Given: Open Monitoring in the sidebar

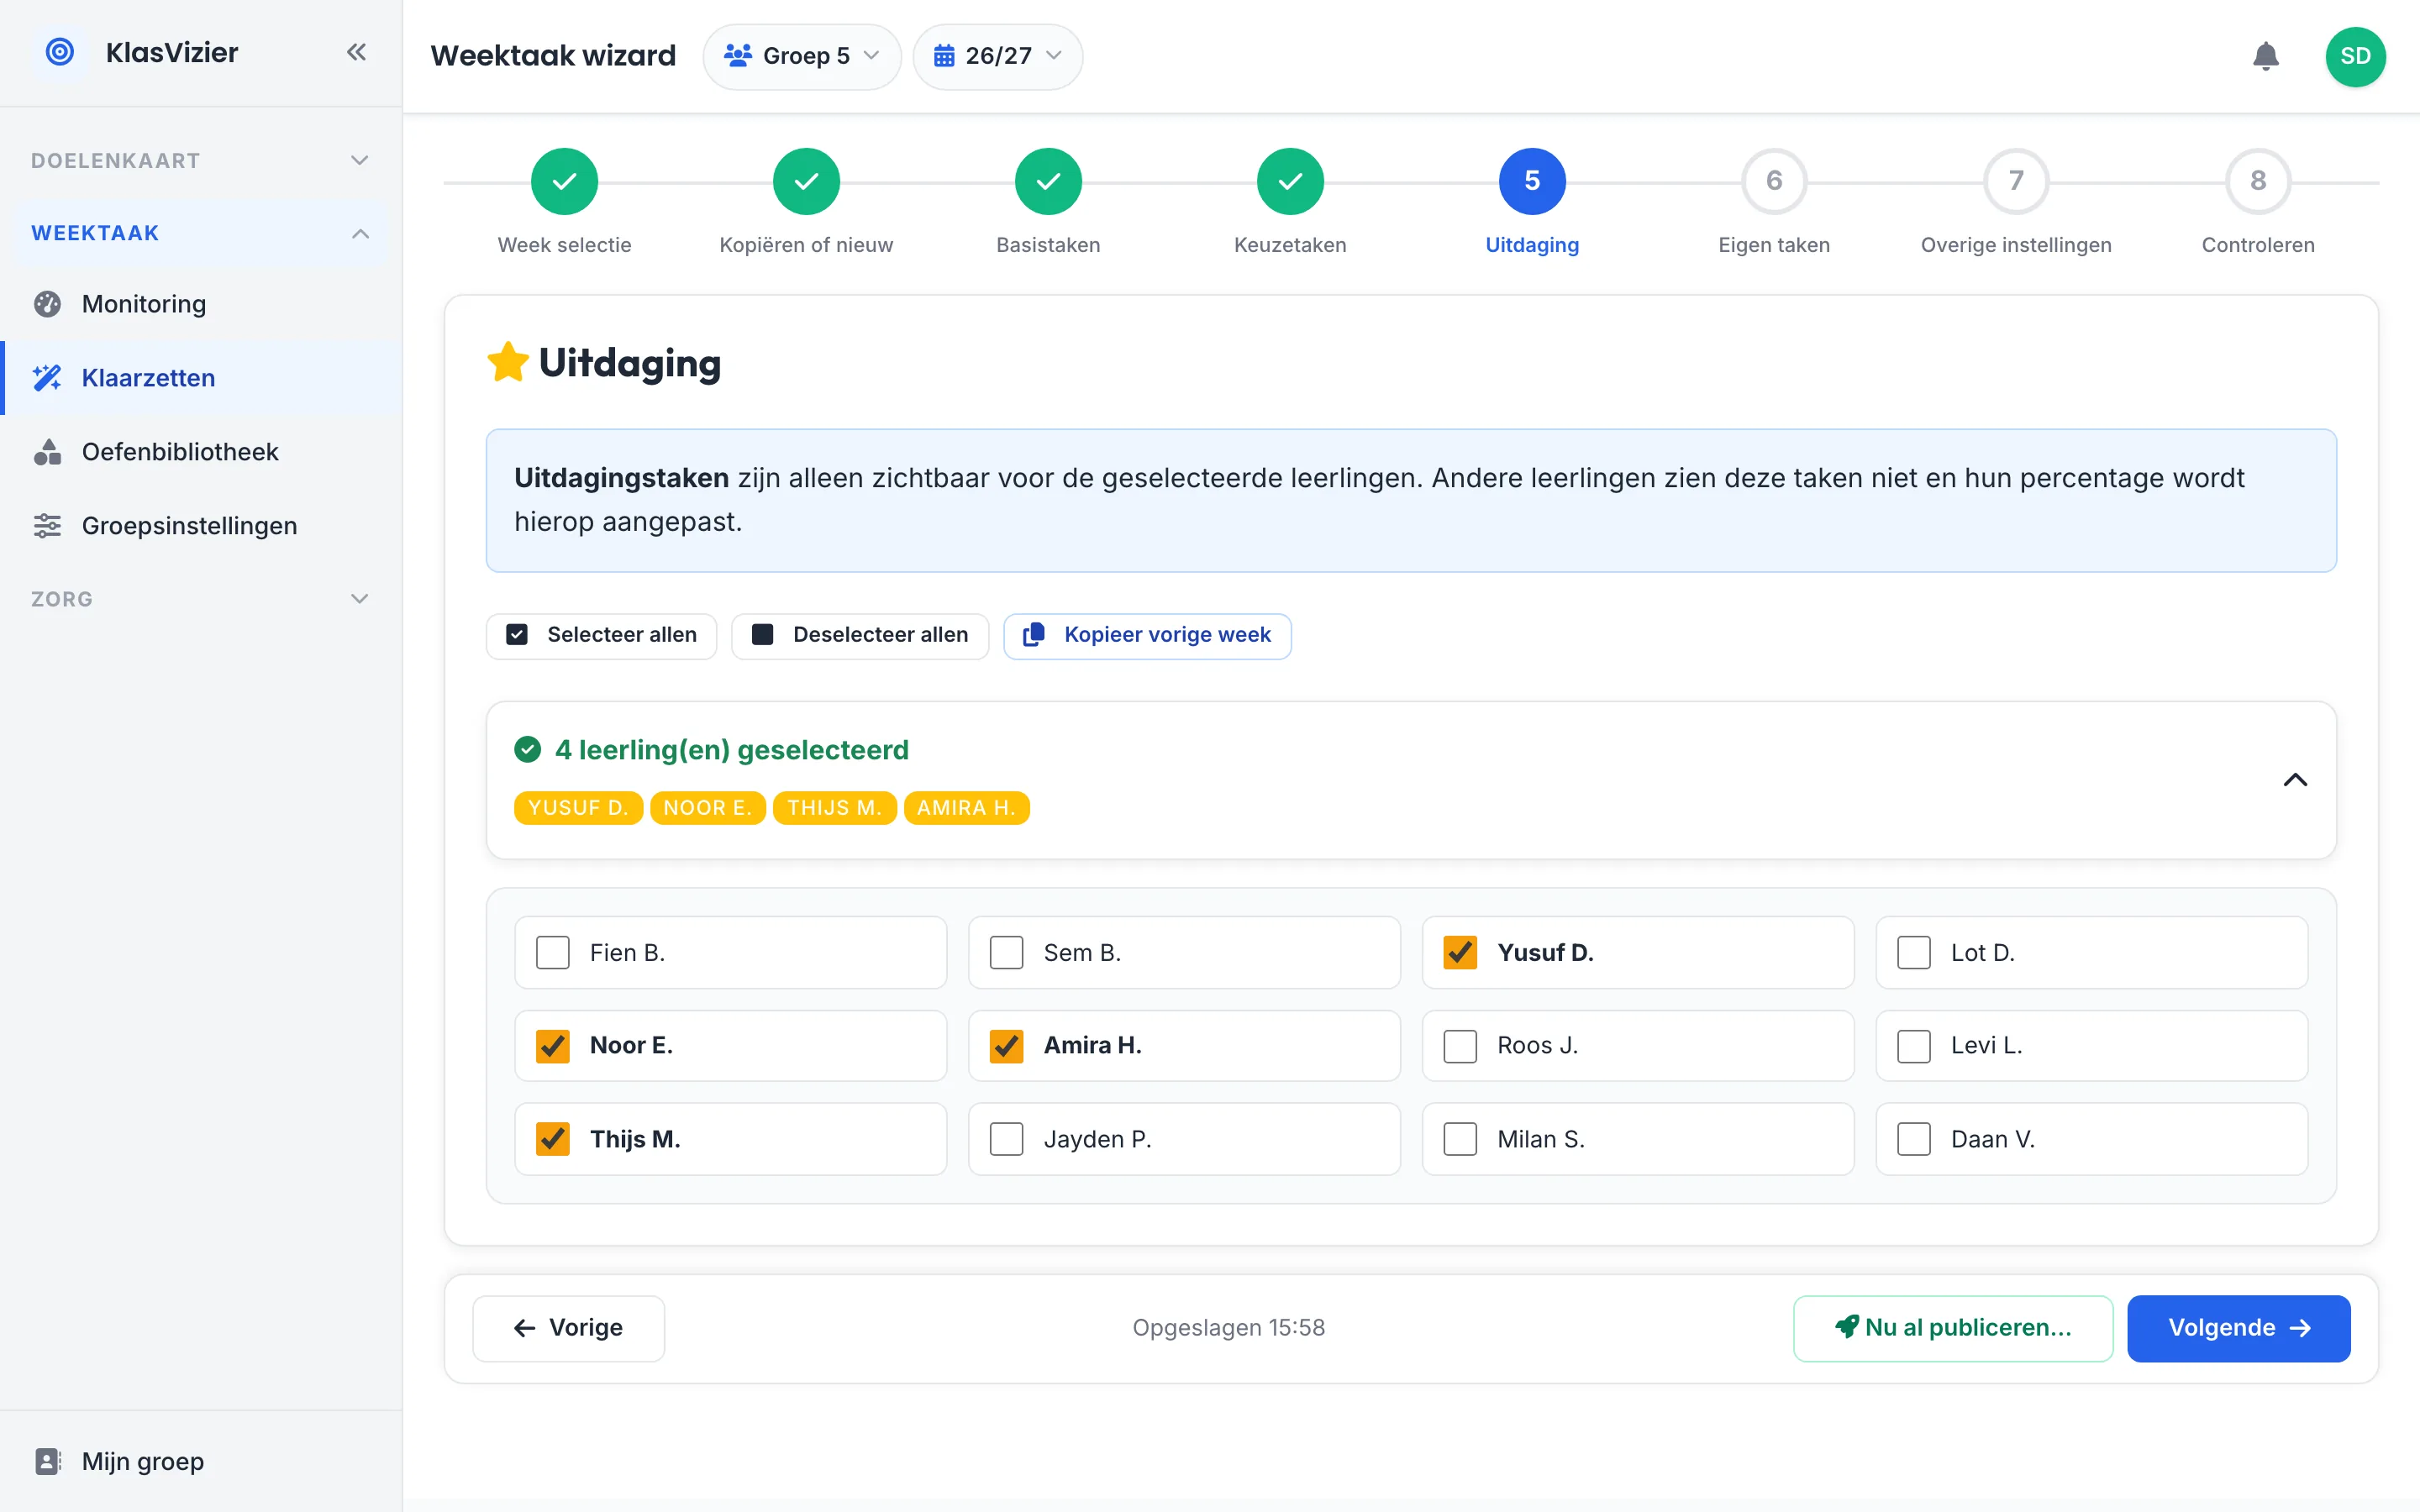Looking at the screenshot, I should click(202, 304).
